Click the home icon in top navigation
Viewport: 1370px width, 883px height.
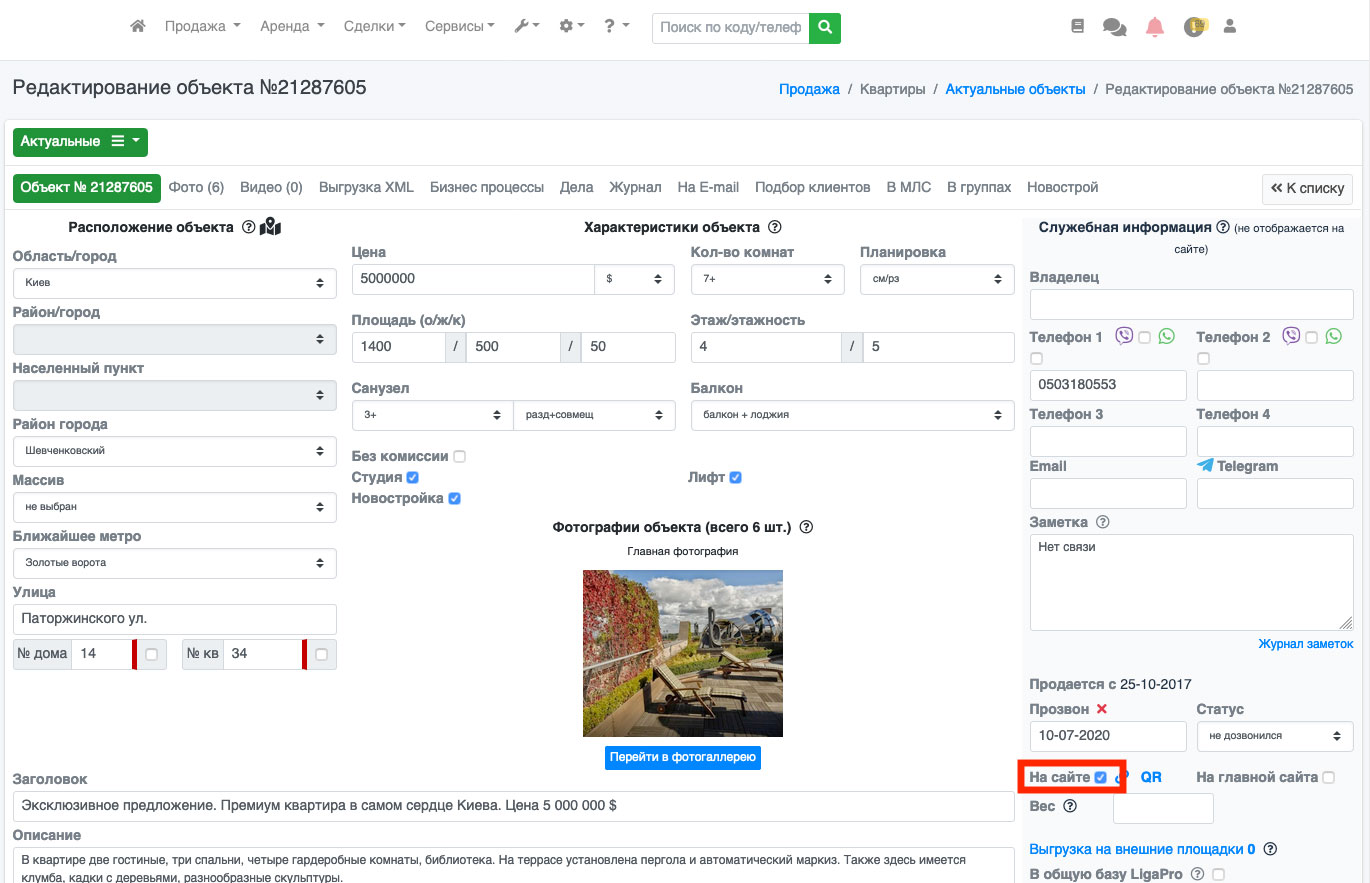(138, 27)
